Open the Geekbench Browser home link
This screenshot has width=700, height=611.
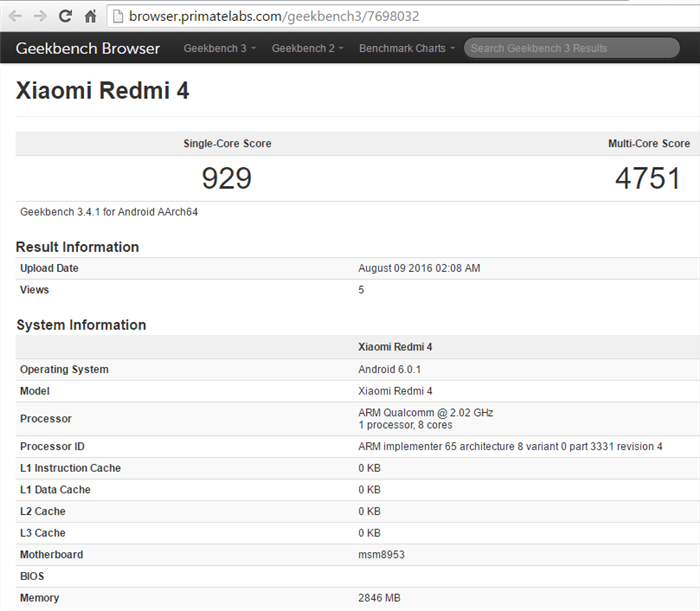tap(88, 48)
